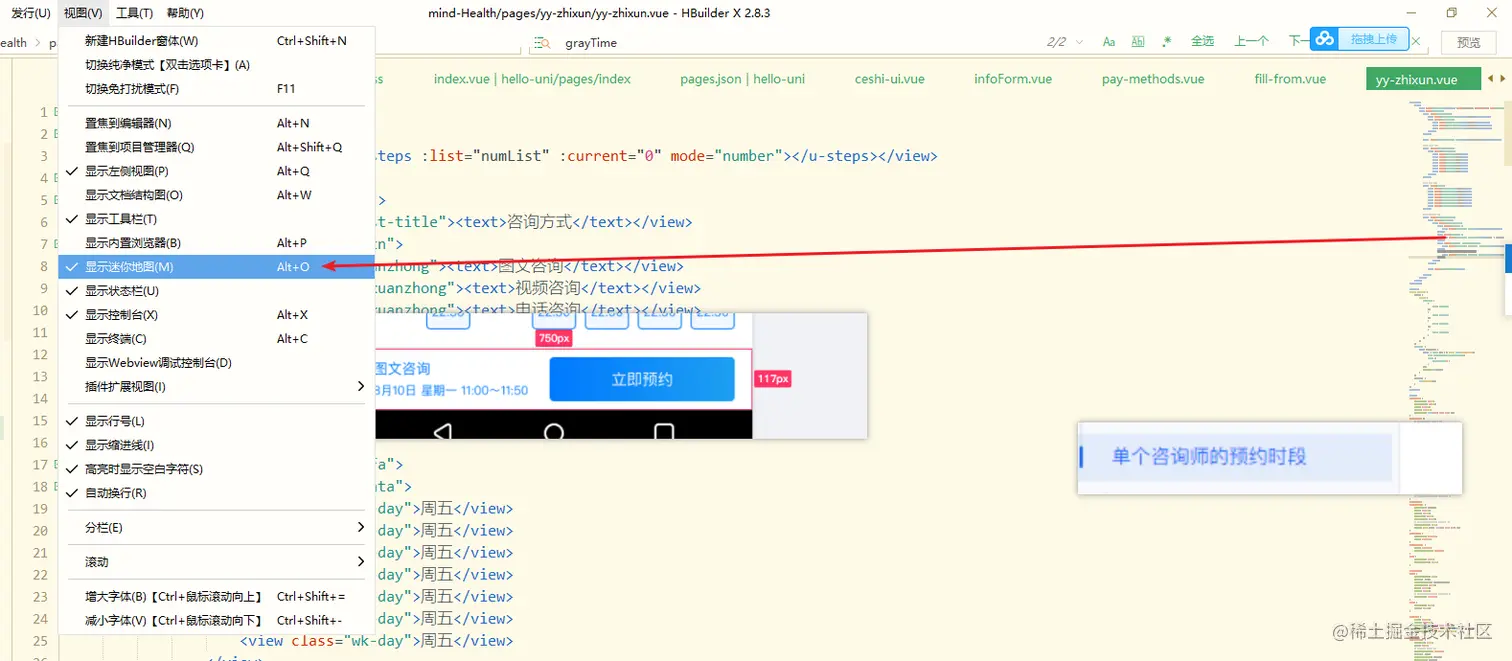
Task: Toggle 显示Webview调试控制台(D) option
Action: (x=216, y=363)
